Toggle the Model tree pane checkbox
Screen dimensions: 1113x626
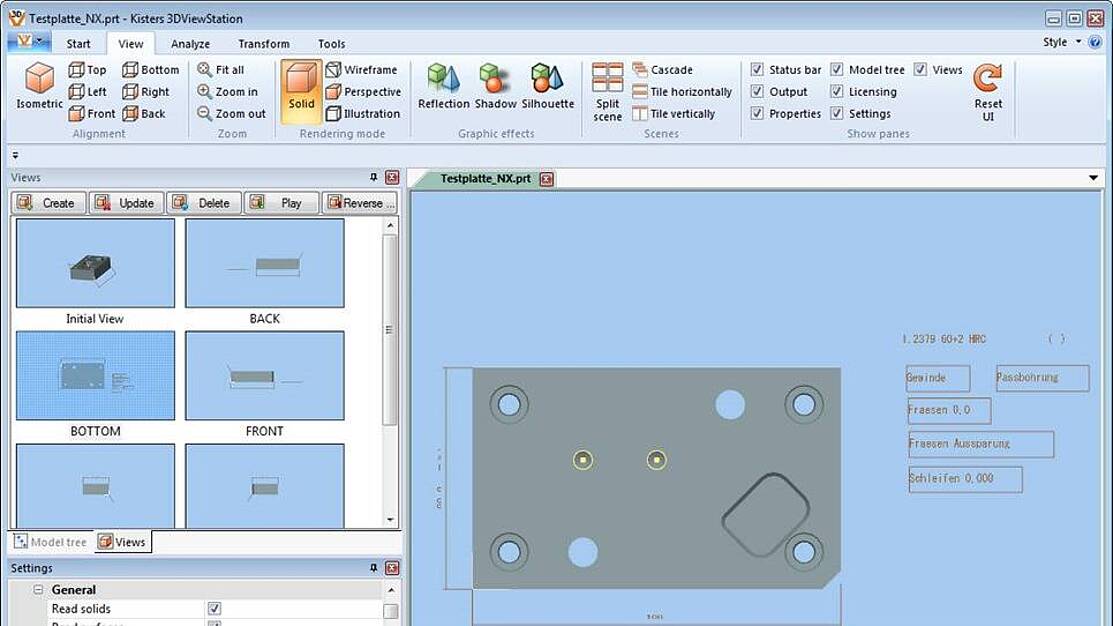pos(837,70)
